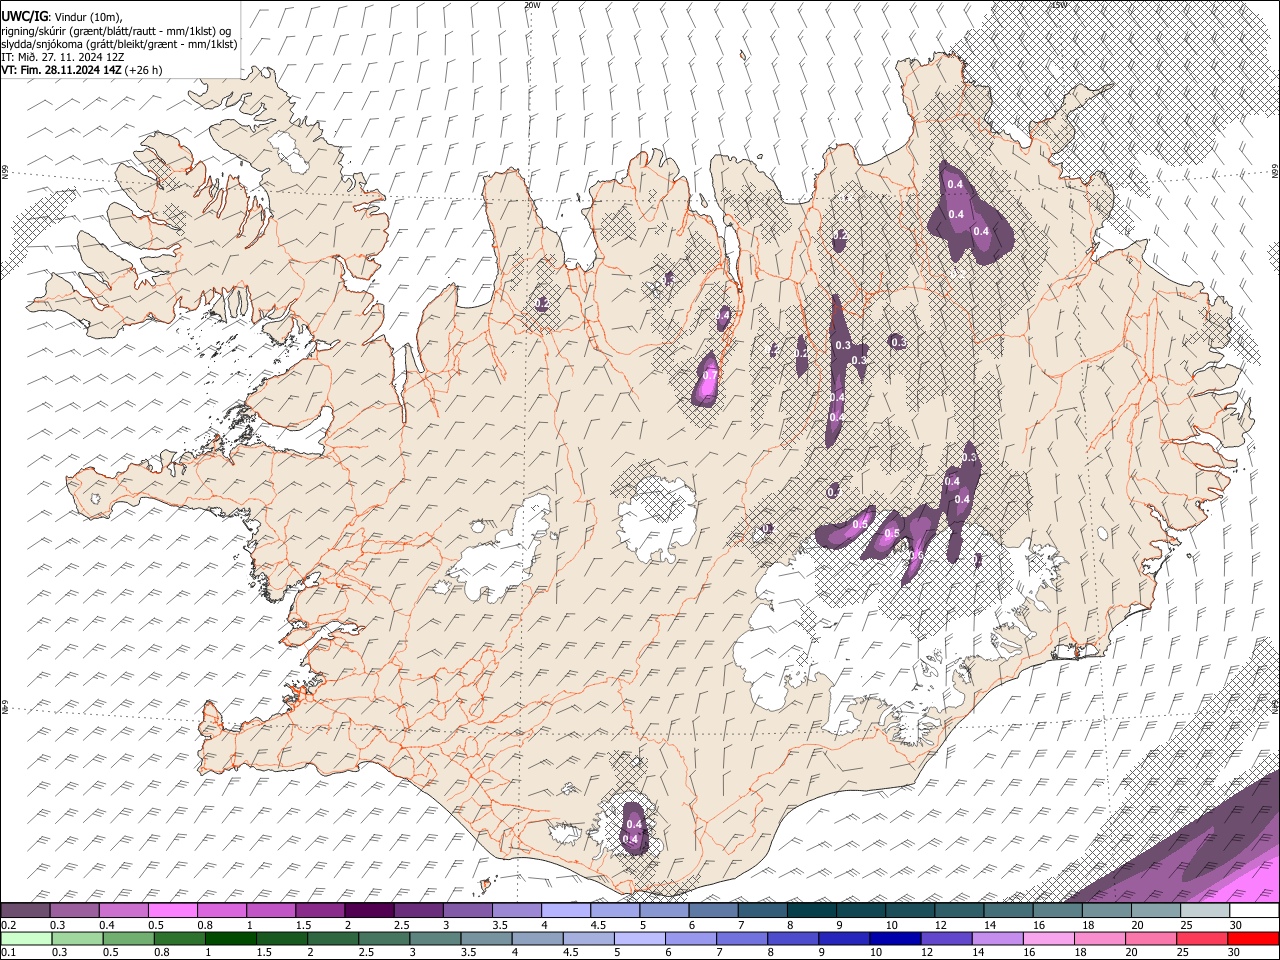Viewport: 1280px width, 960px height.
Task: Click the 'UWC/IG' title in the header box
Action: coord(23,17)
